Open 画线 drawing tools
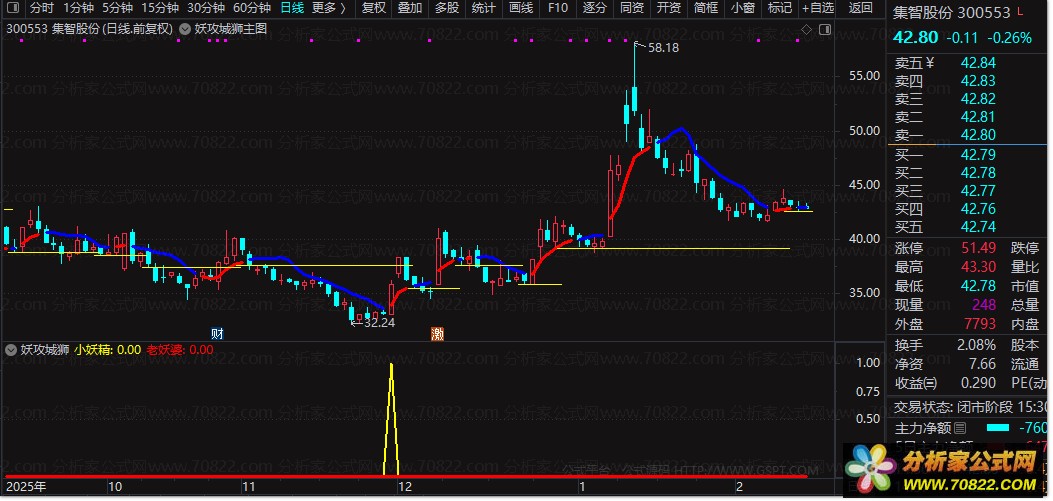The image size is (1053, 501). (x=520, y=8)
